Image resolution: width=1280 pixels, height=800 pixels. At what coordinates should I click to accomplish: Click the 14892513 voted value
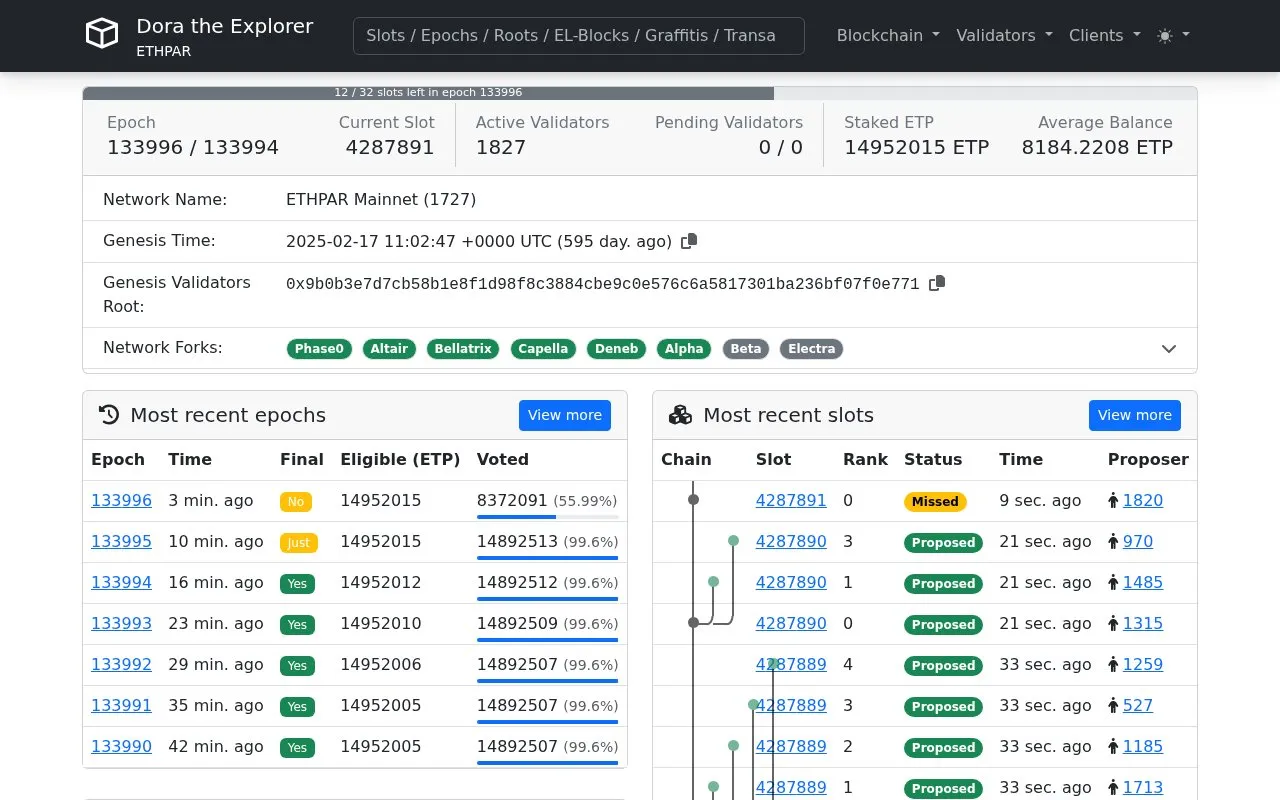click(x=517, y=541)
